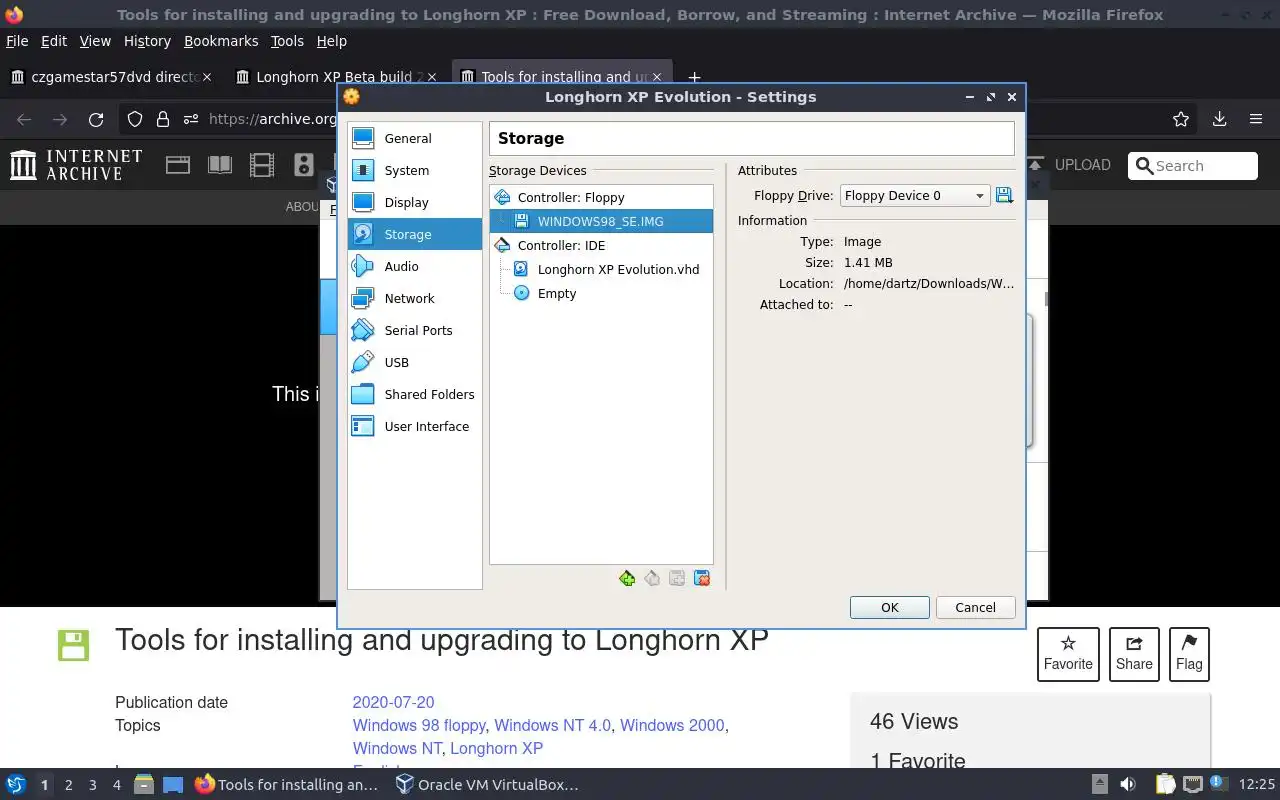Viewport: 1280px width, 800px height.
Task: Select the Empty optical drive entry
Action: (x=601, y=293)
